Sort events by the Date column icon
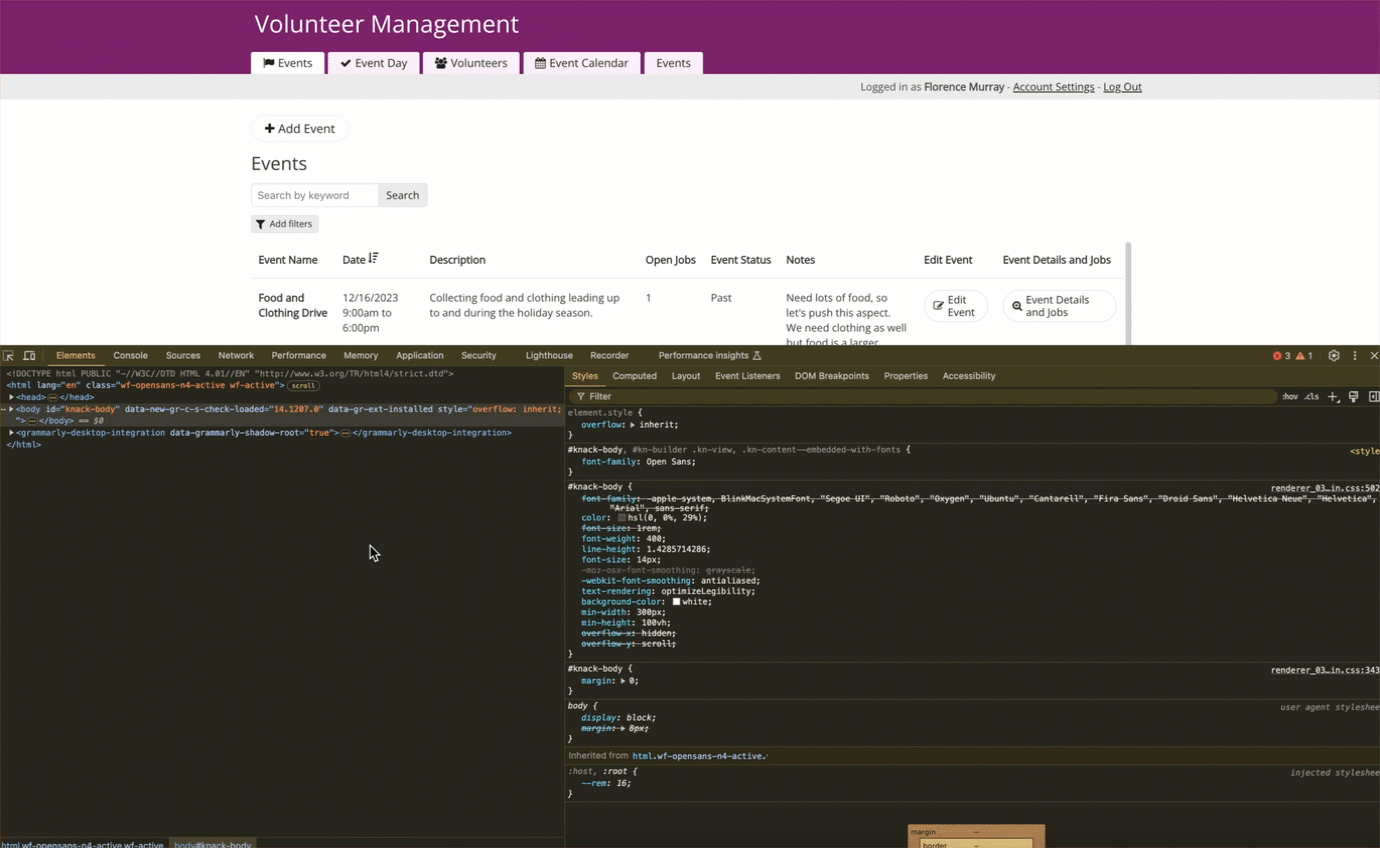1380x848 pixels. click(373, 259)
